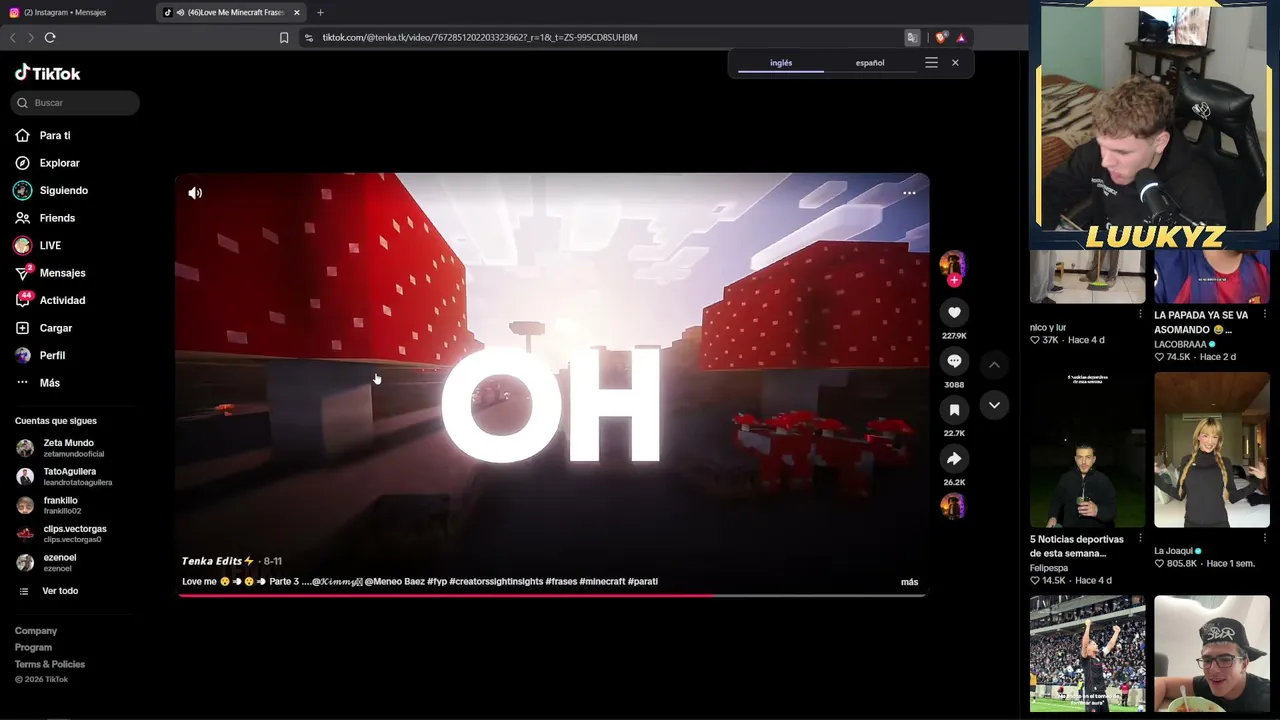The width and height of the screenshot is (1280, 720).
Task: Bookmark this page in the address bar
Action: (x=284, y=37)
